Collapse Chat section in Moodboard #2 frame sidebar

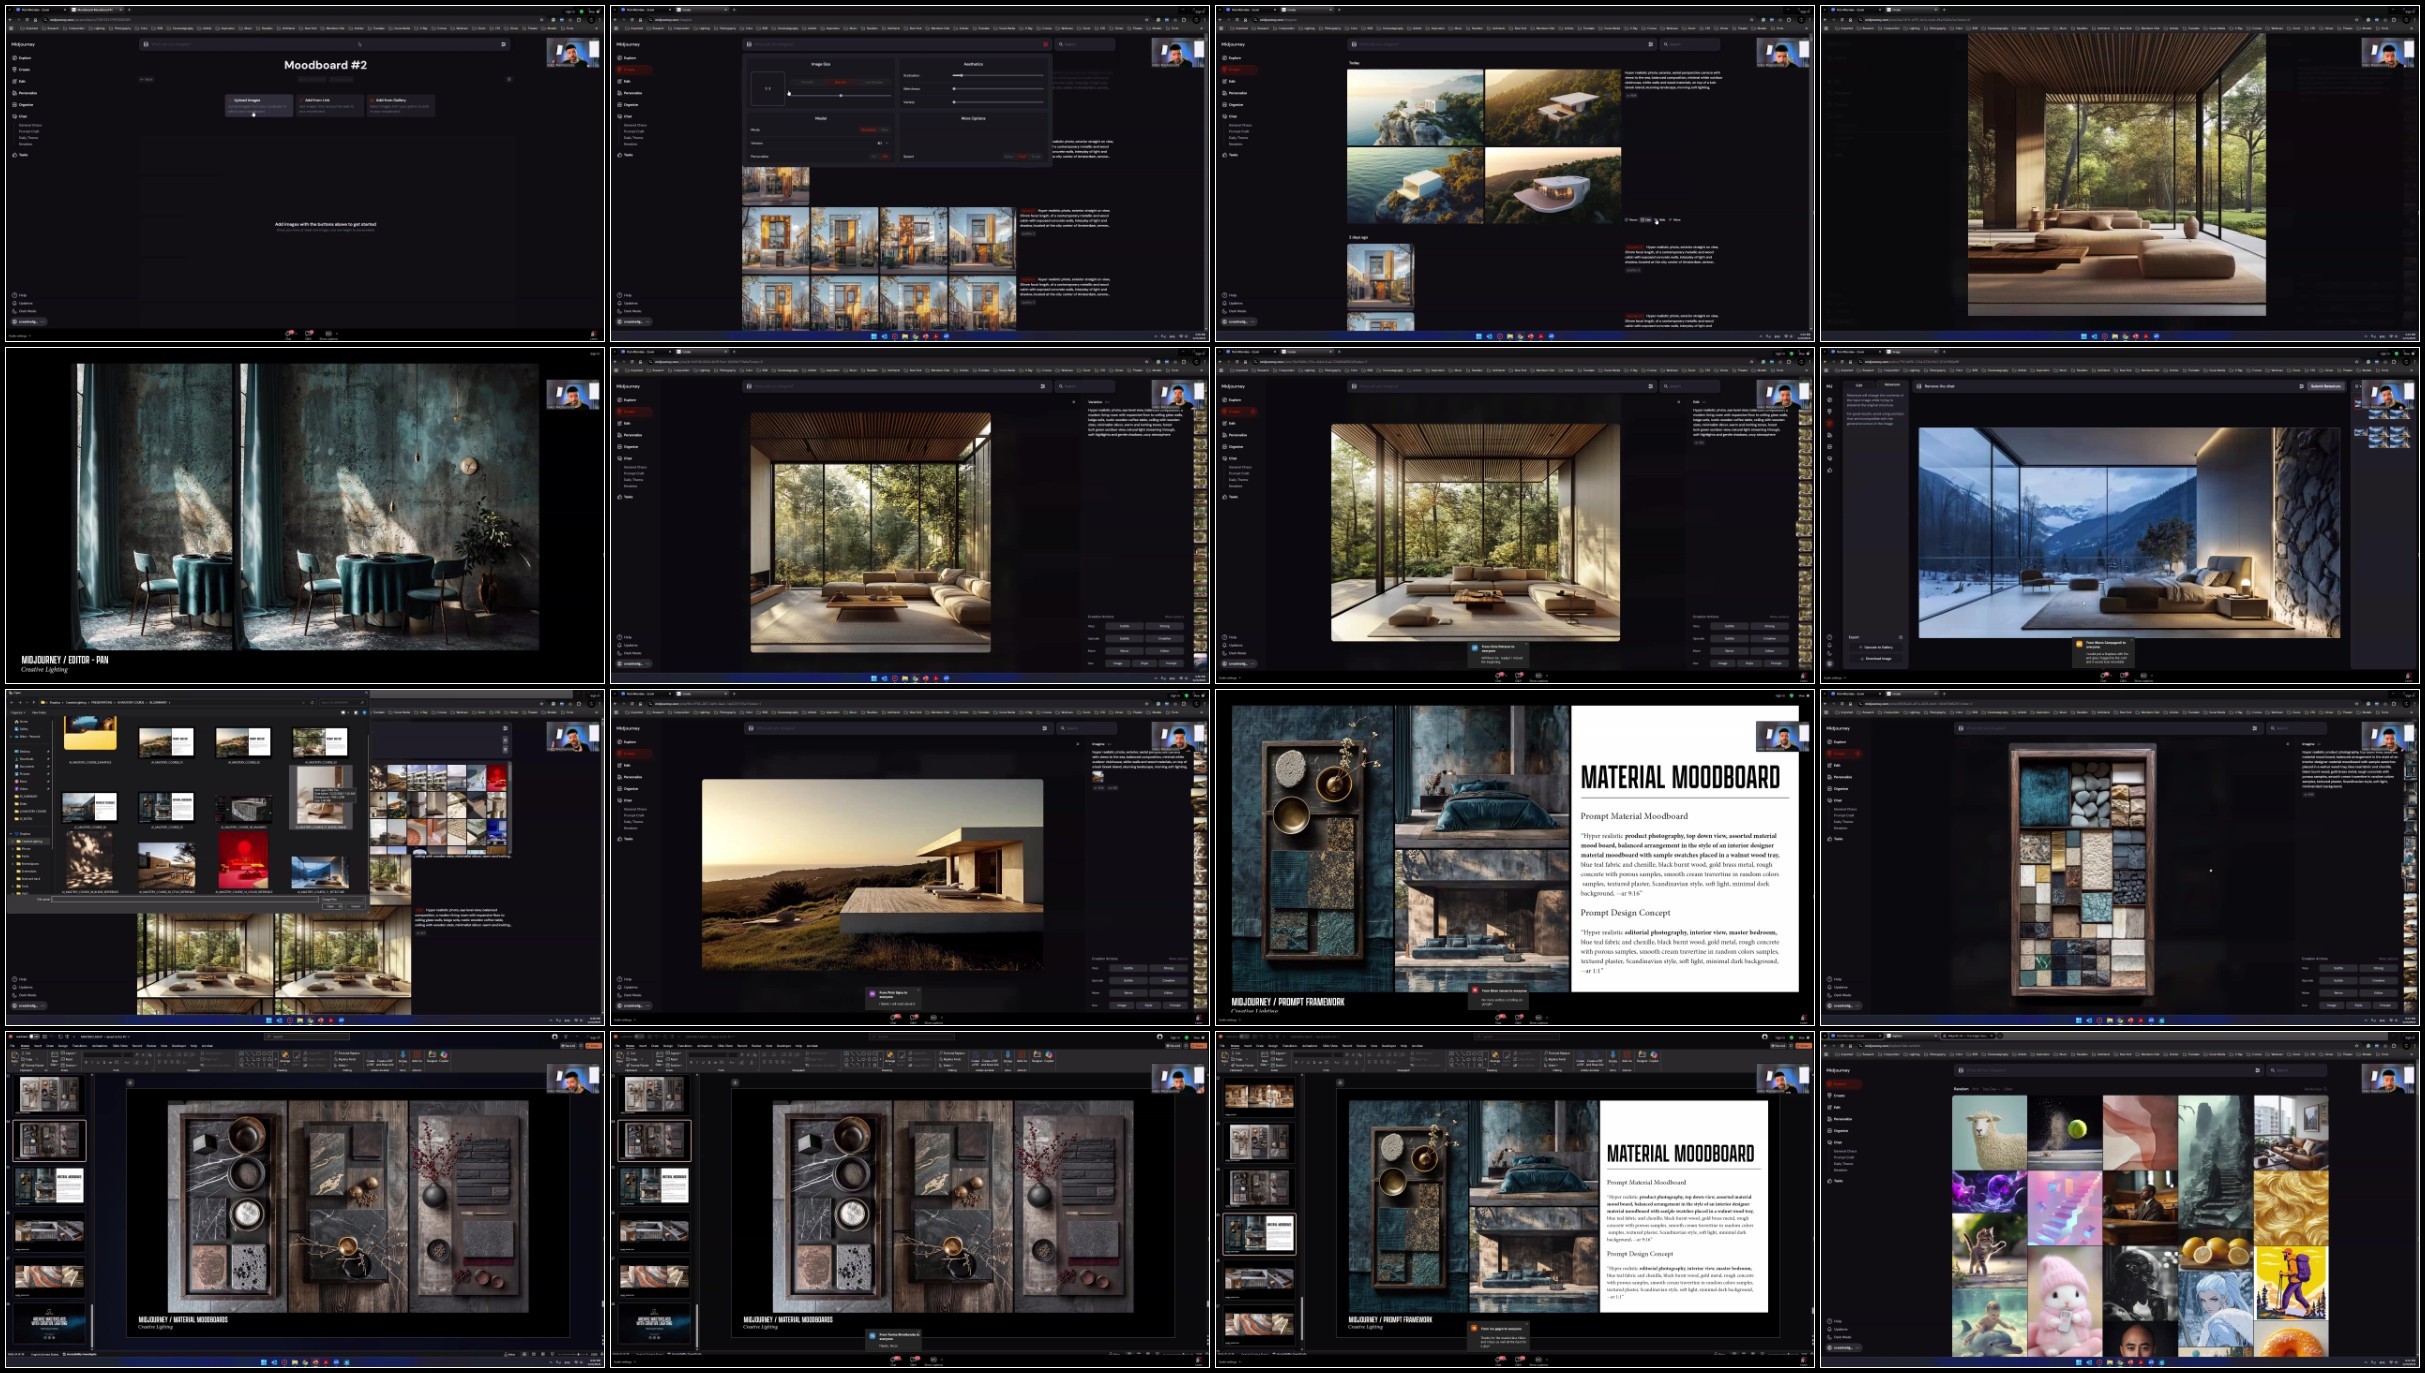tap(19, 116)
